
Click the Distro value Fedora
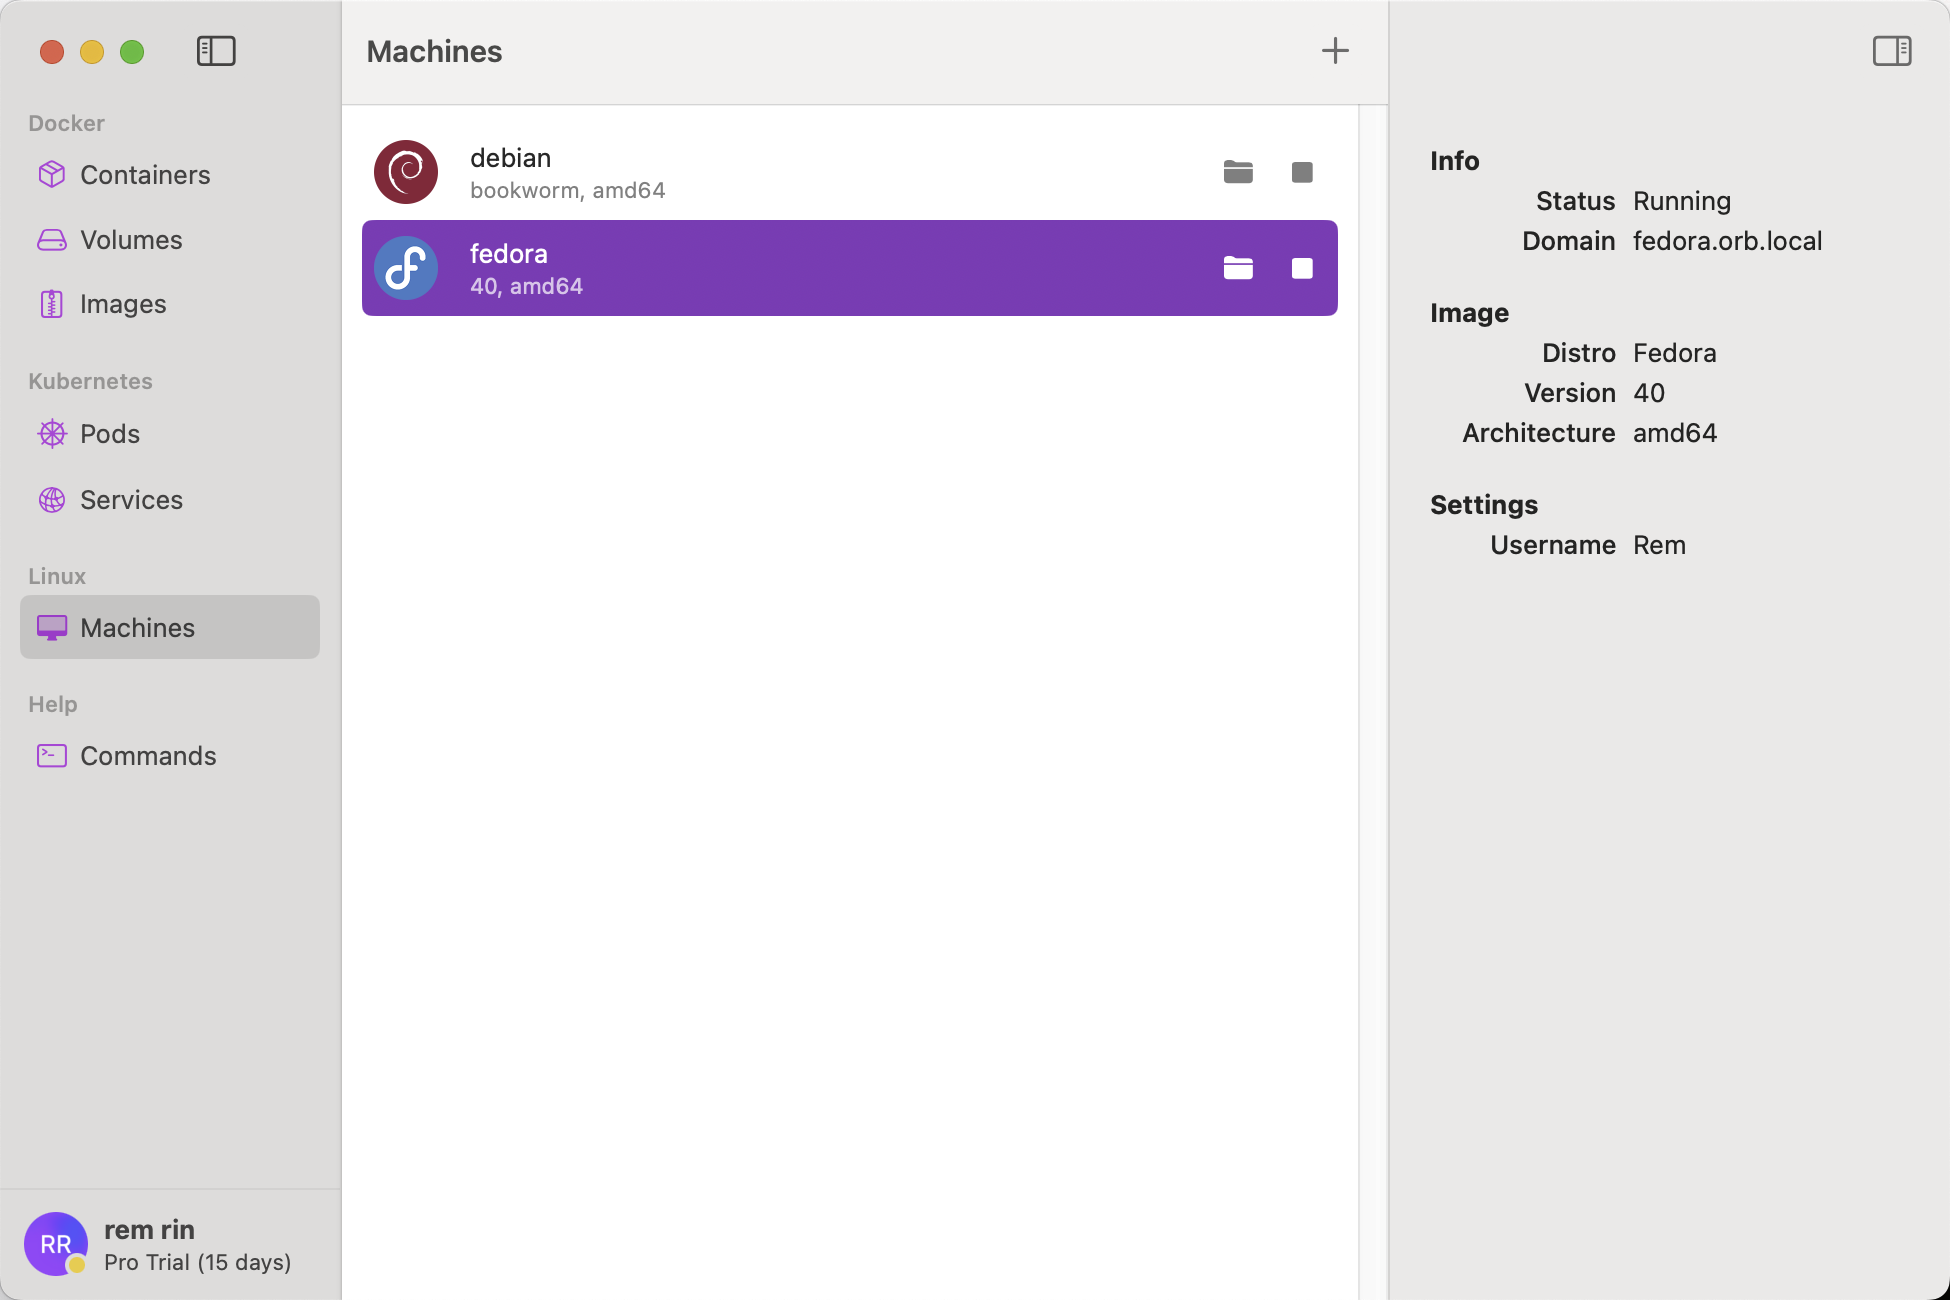click(x=1674, y=353)
